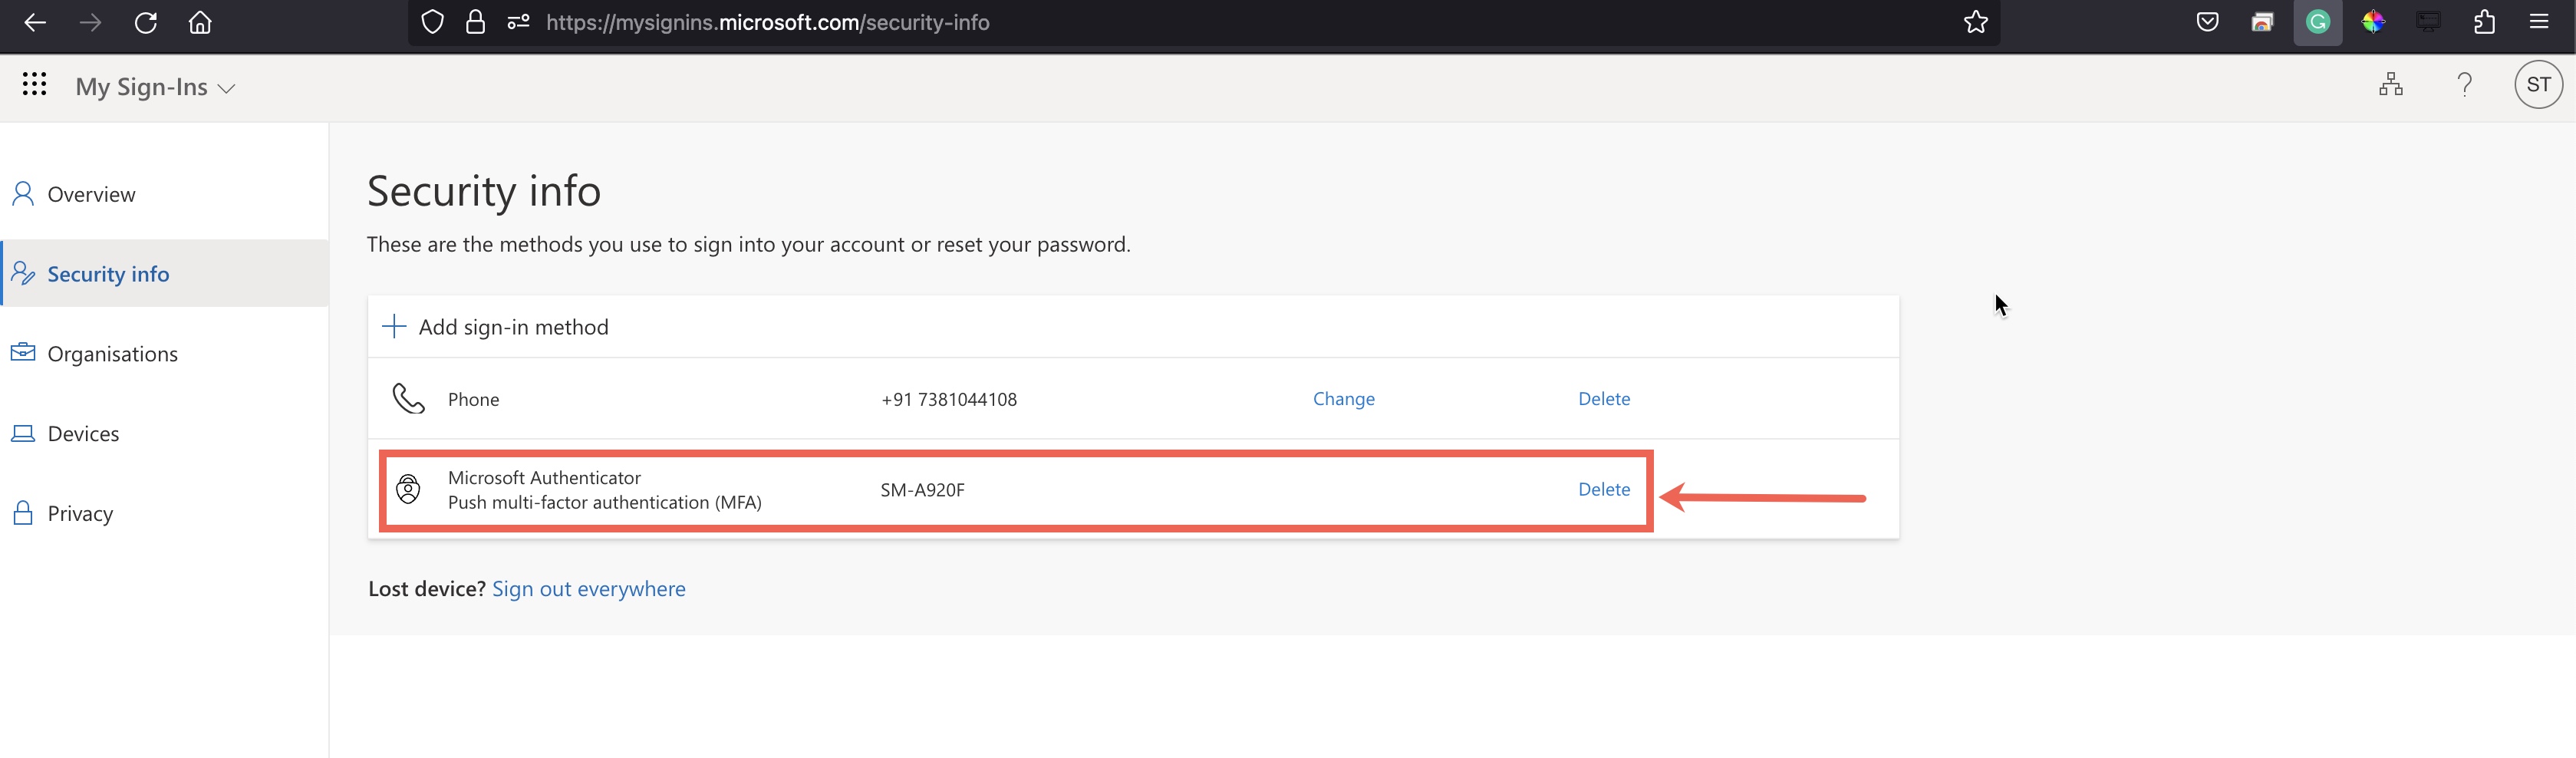Click the phone handset icon
2576x758 pixels.
pos(408,399)
